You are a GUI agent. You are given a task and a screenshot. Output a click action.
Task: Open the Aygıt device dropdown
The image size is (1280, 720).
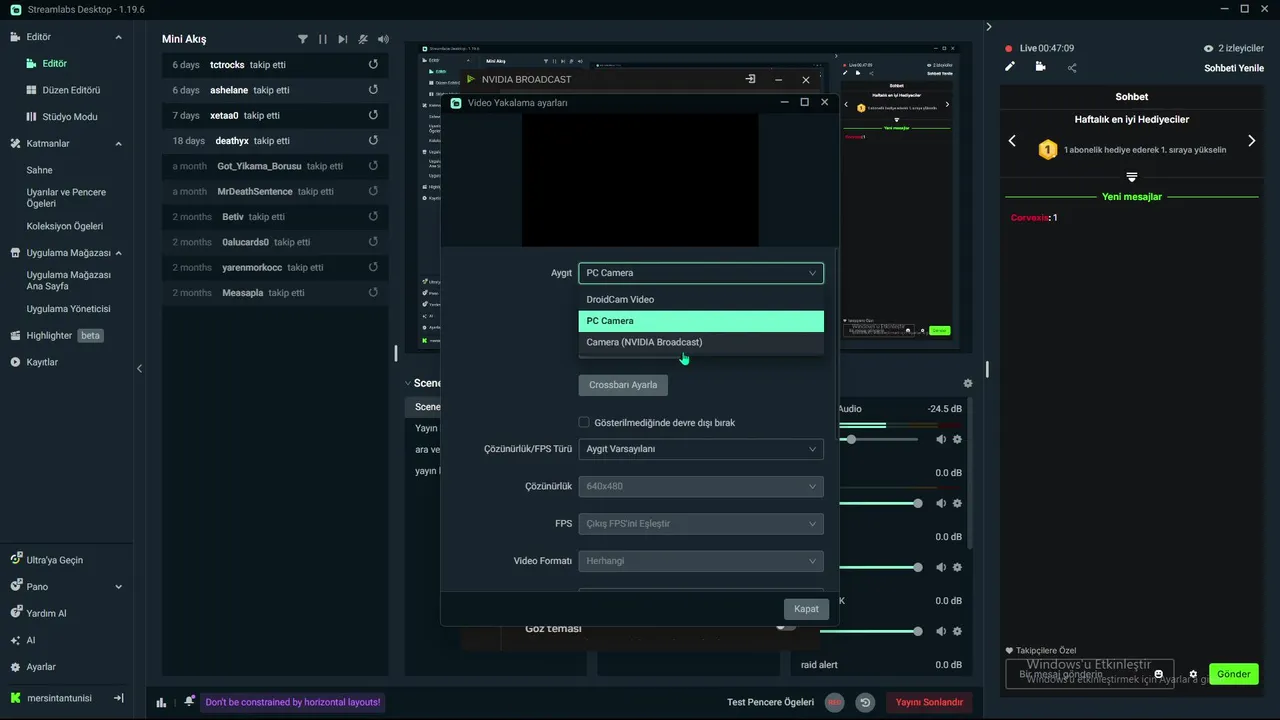[701, 272]
